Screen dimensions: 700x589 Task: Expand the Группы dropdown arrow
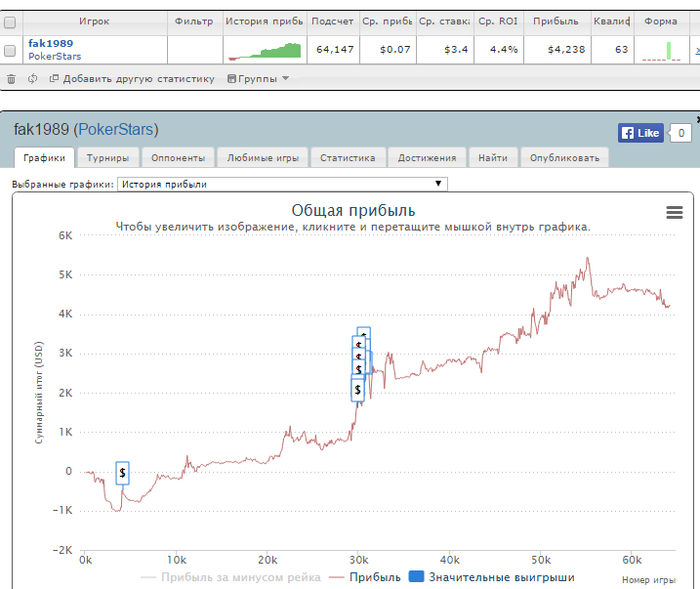click(285, 78)
